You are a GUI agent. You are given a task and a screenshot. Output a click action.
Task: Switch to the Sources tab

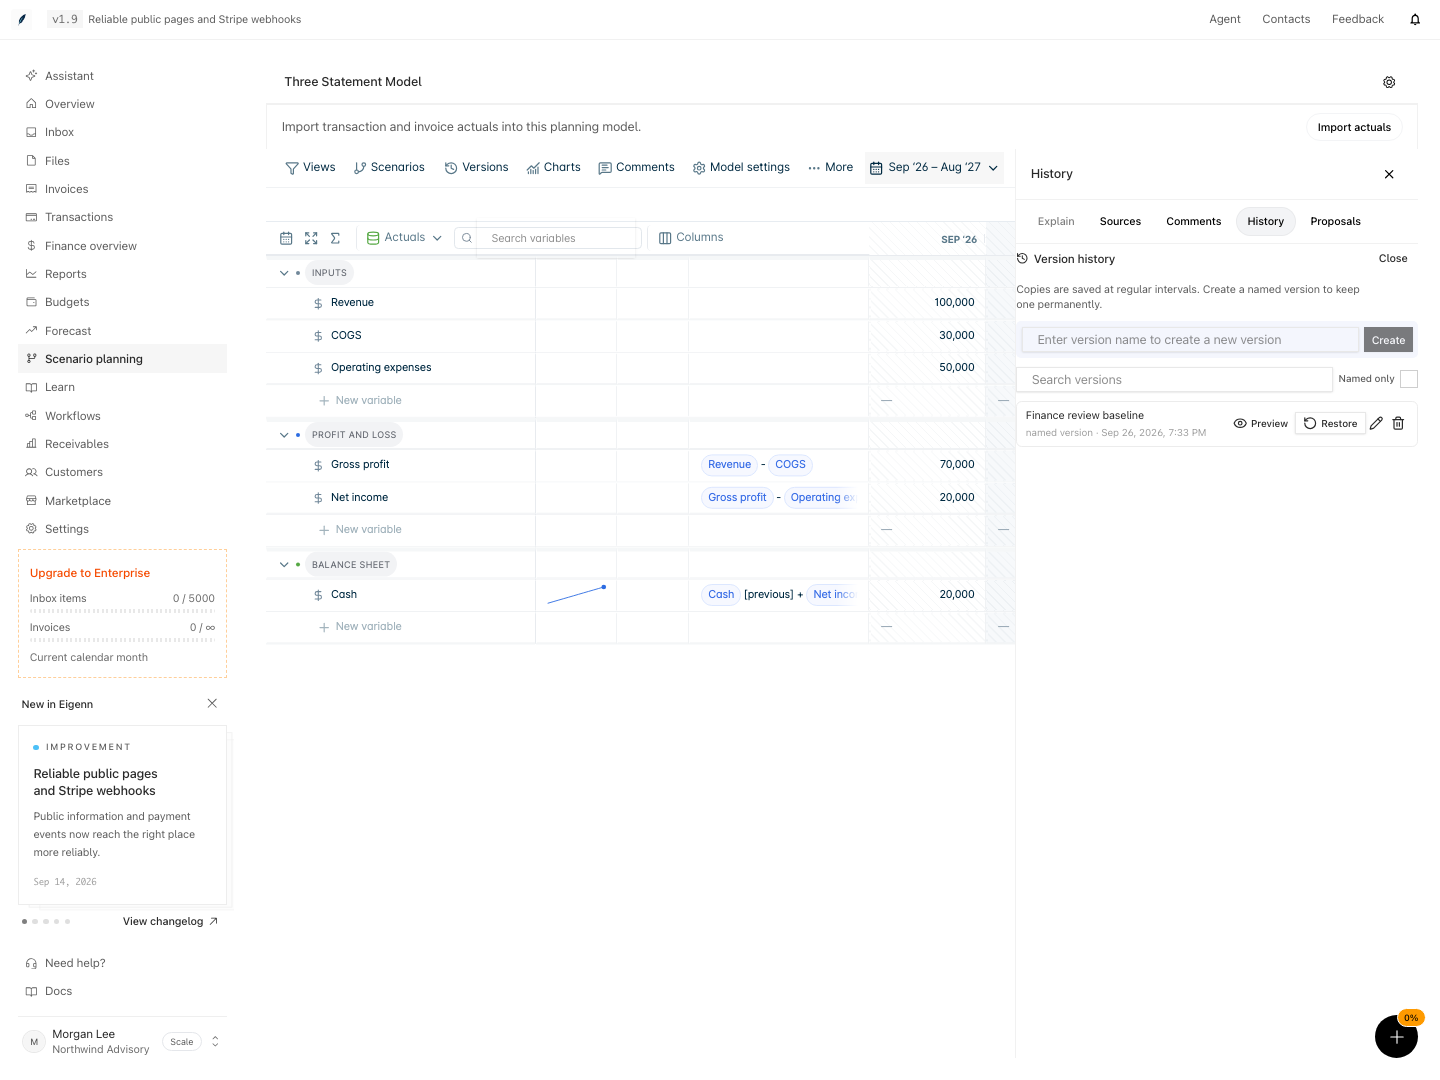point(1120,221)
